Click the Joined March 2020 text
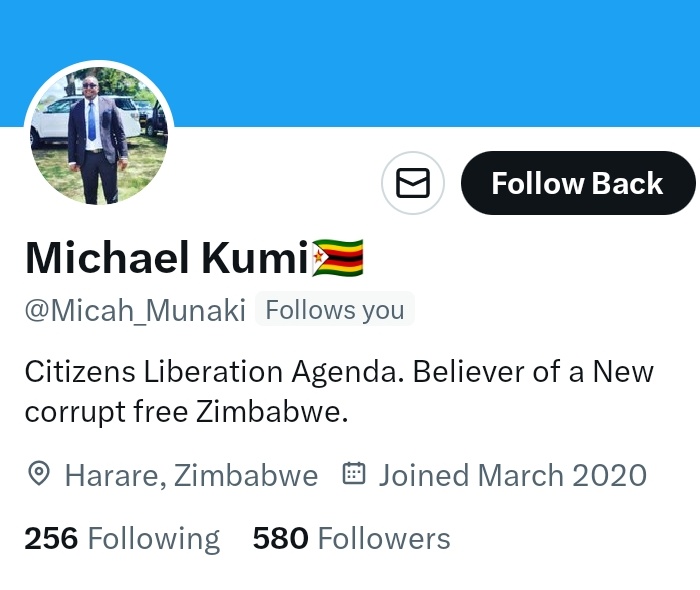The image size is (700, 590). pyautogui.click(x=513, y=475)
